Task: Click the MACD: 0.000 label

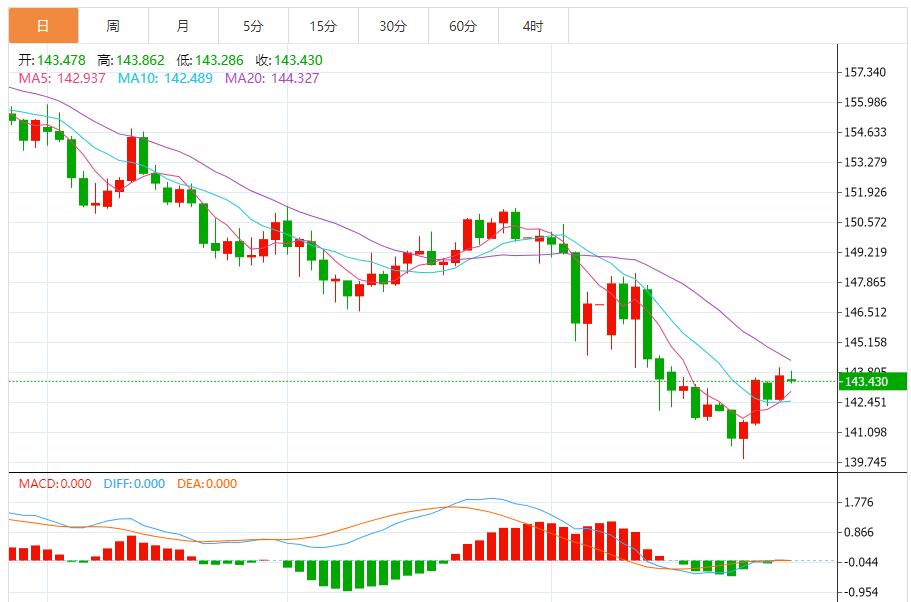Action: [x=55, y=484]
